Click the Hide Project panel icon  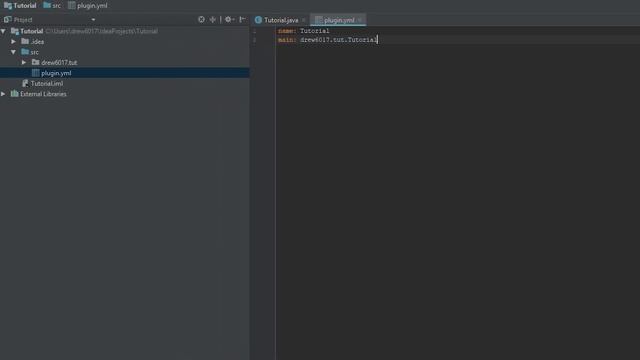coord(242,19)
